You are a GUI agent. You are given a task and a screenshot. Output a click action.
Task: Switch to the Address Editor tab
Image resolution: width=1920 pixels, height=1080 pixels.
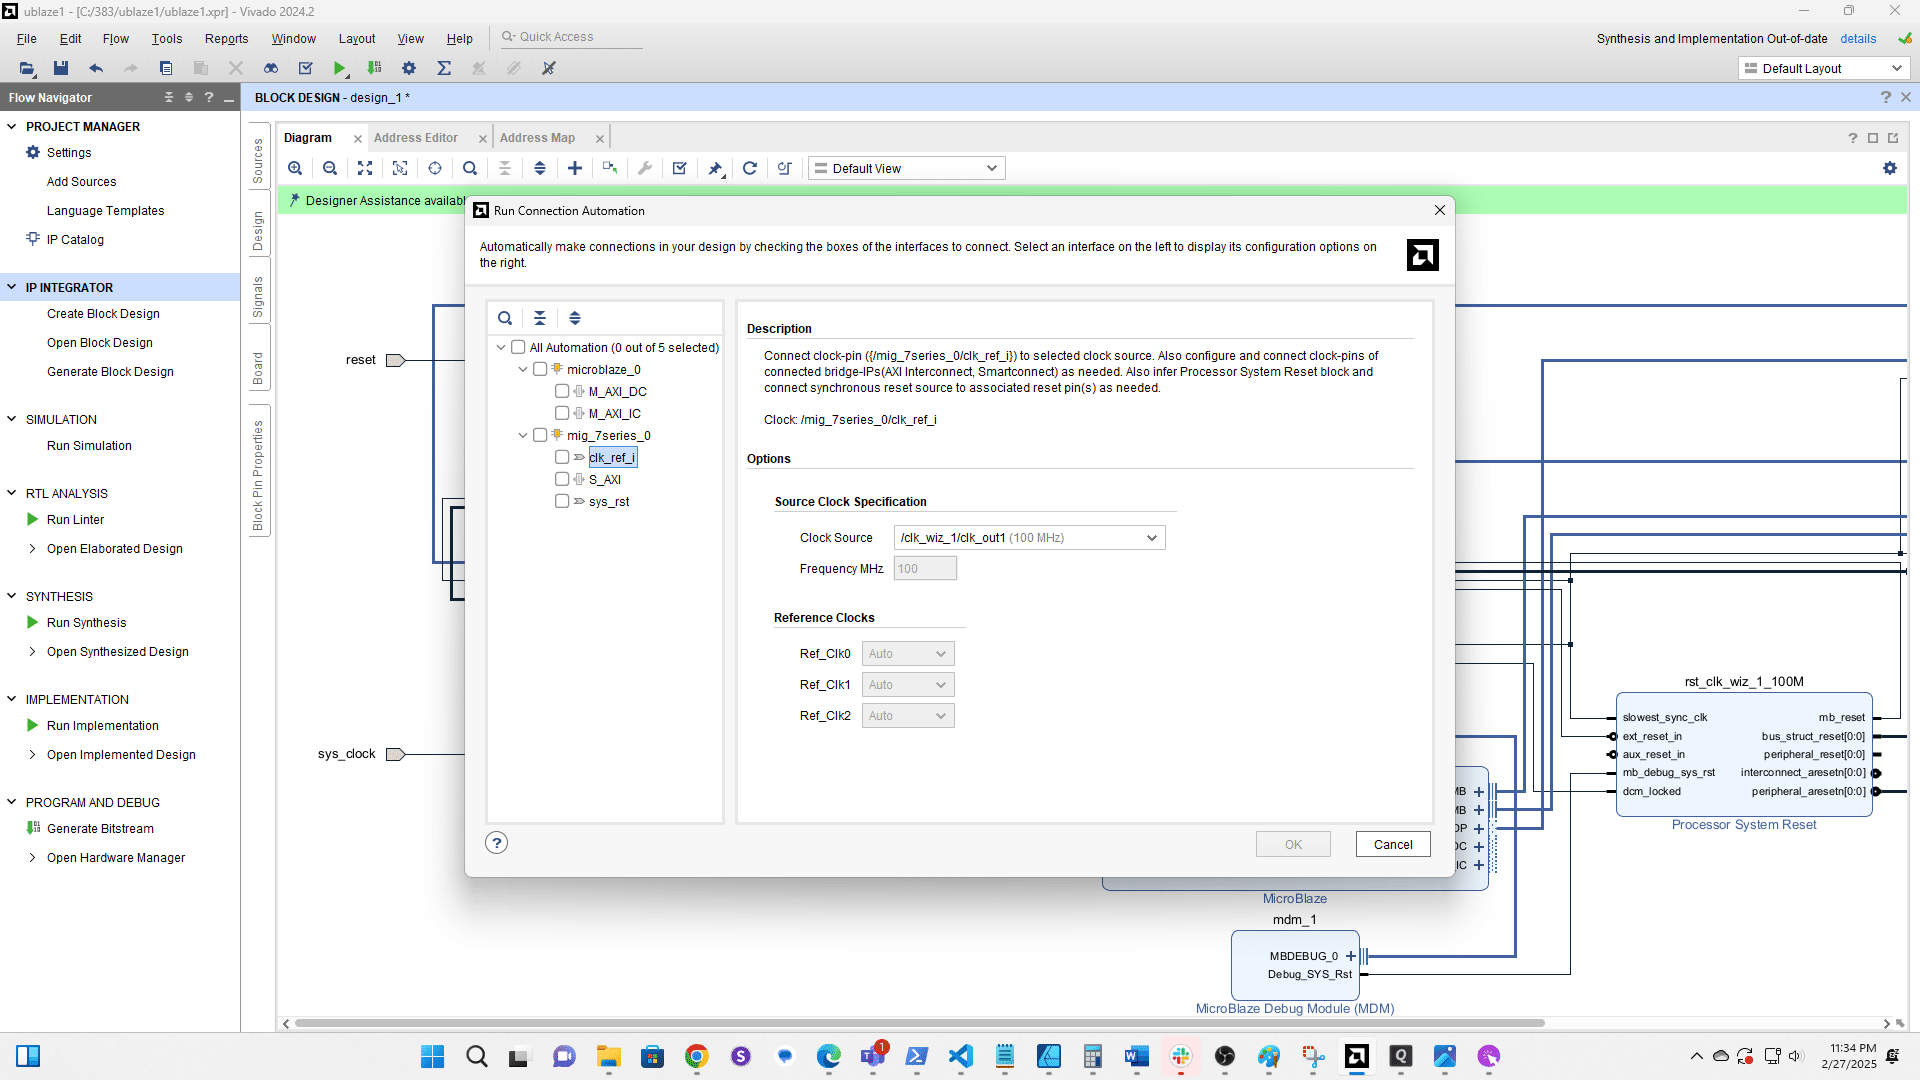click(x=416, y=138)
